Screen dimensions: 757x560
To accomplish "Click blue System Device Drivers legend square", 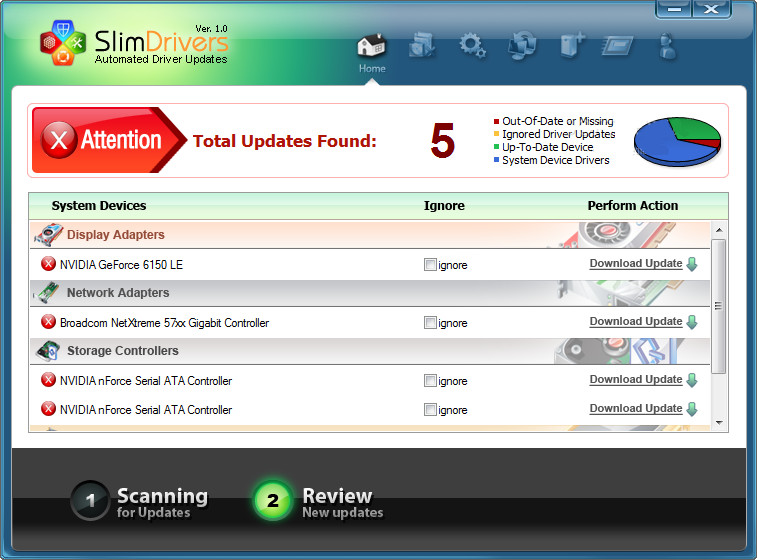I will (x=496, y=160).
